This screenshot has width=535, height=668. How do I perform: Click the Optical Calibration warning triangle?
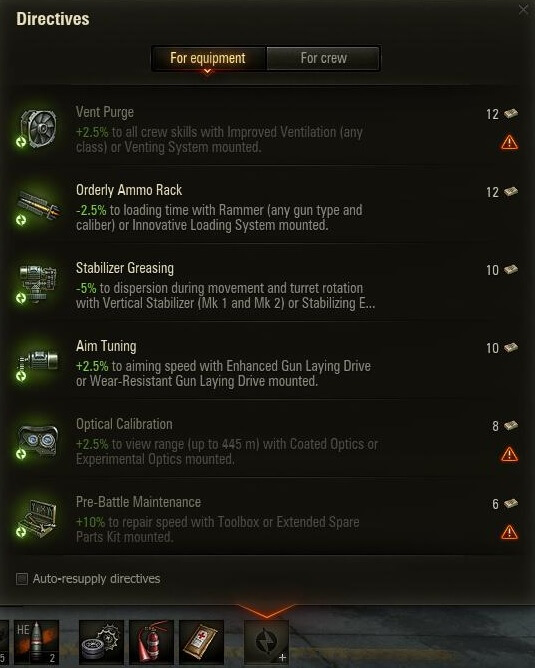(509, 454)
